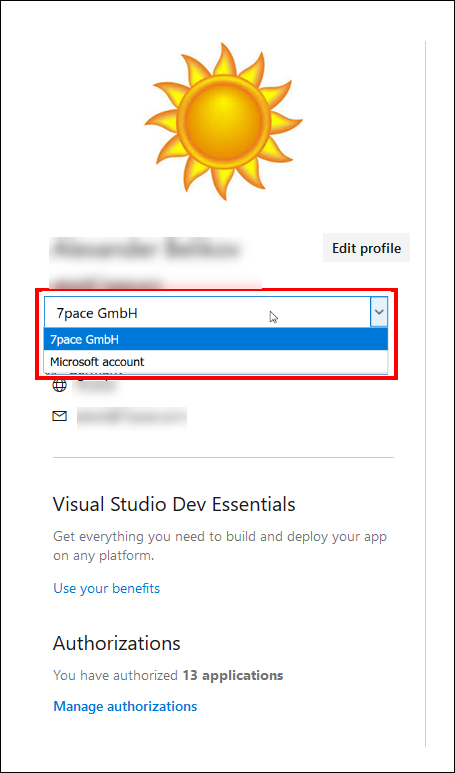Open the Manage authorizations link

(x=125, y=706)
